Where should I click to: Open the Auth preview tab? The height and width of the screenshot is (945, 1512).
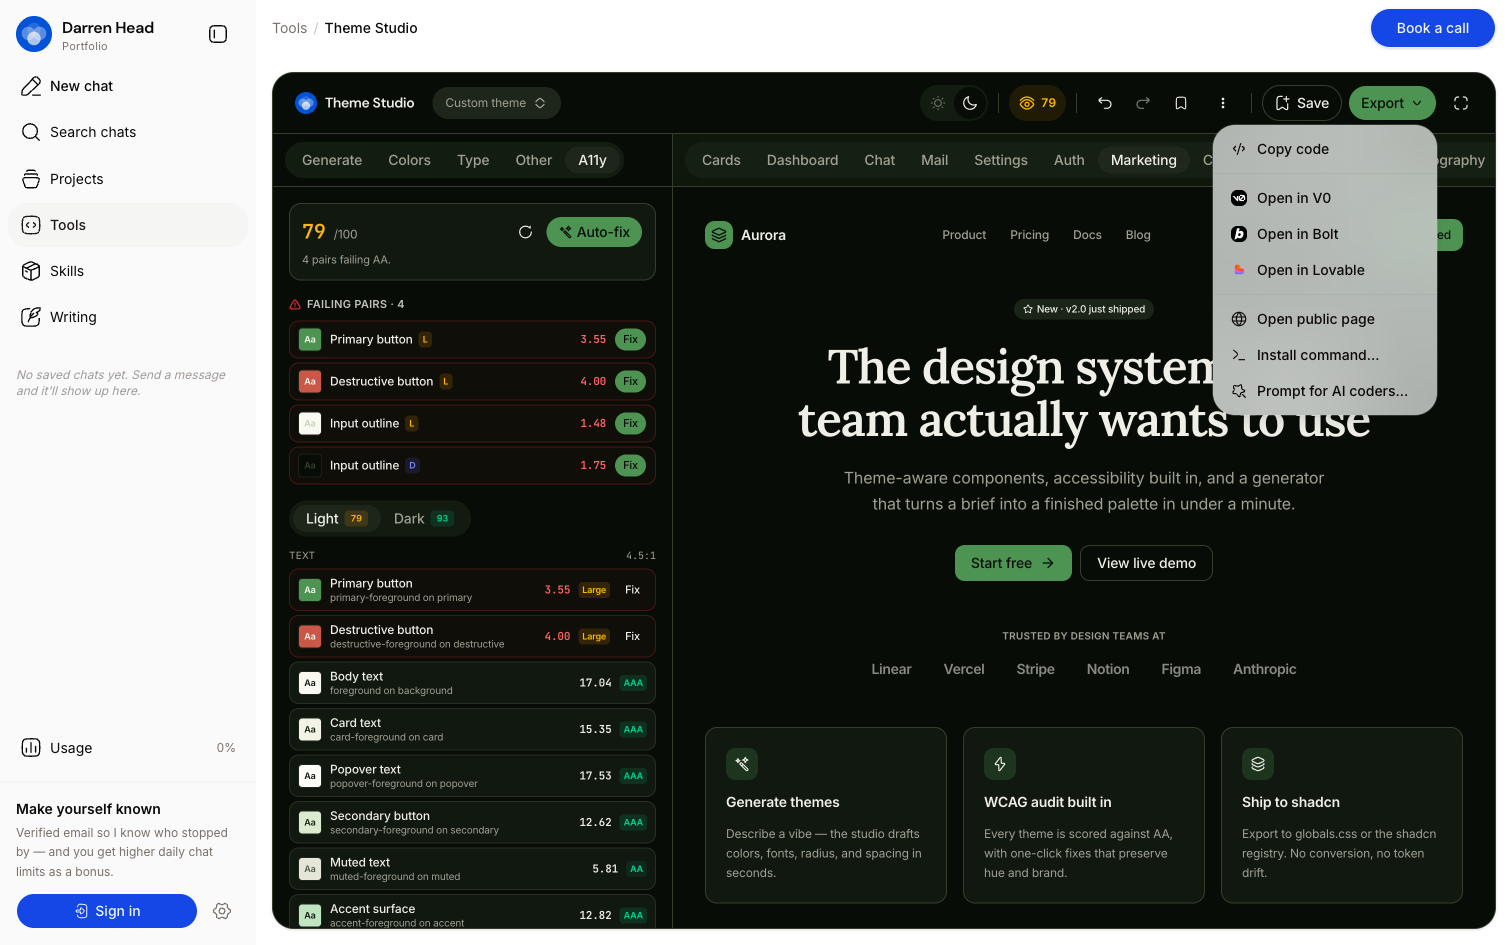click(1069, 160)
